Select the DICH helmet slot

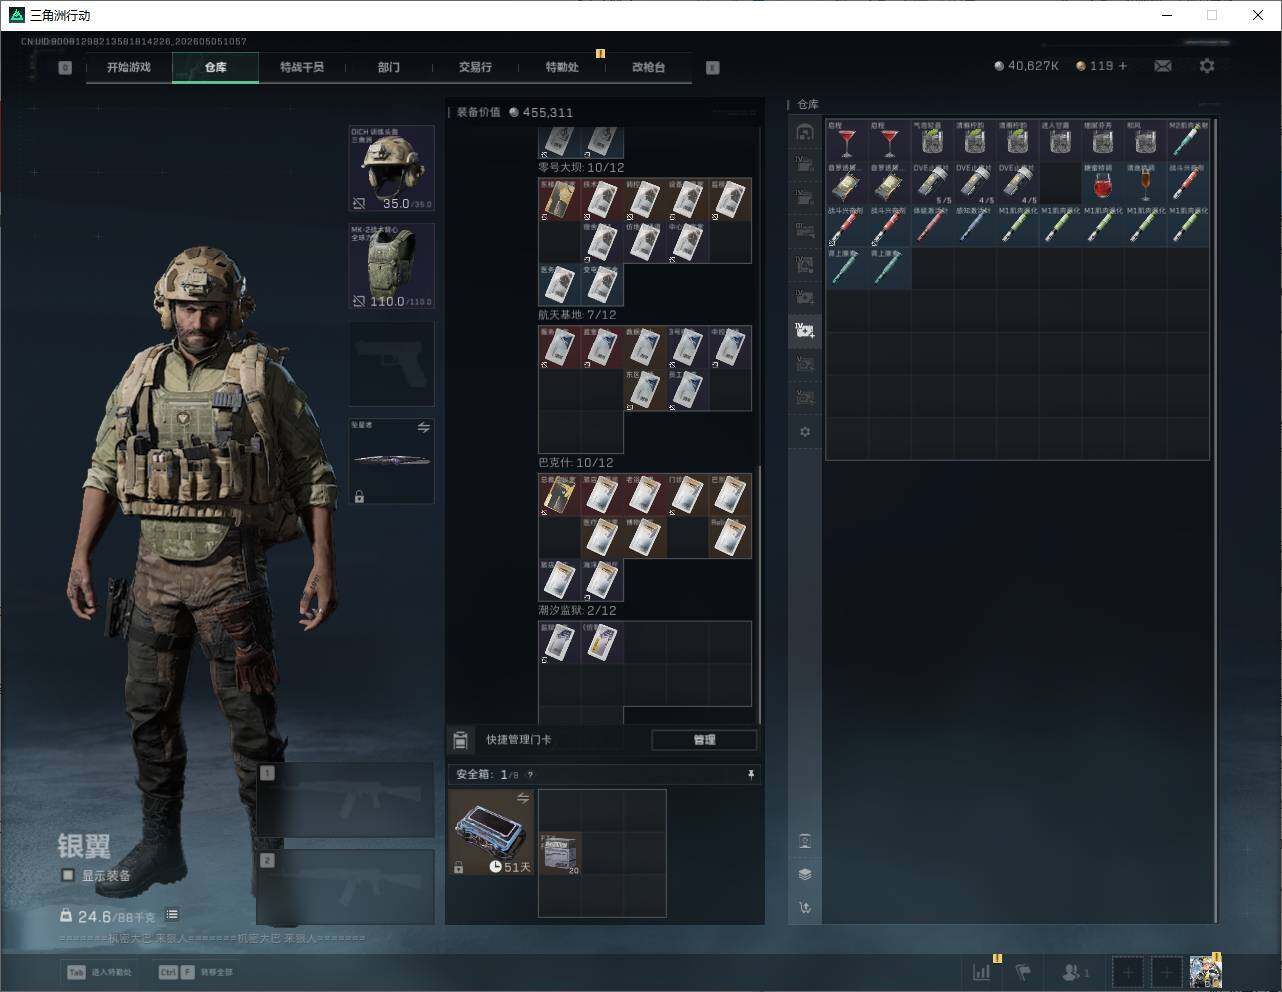391,168
